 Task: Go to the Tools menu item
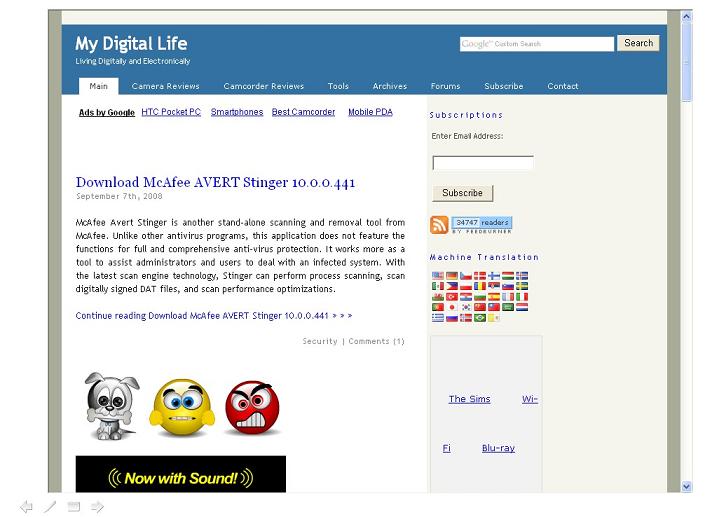tap(338, 86)
